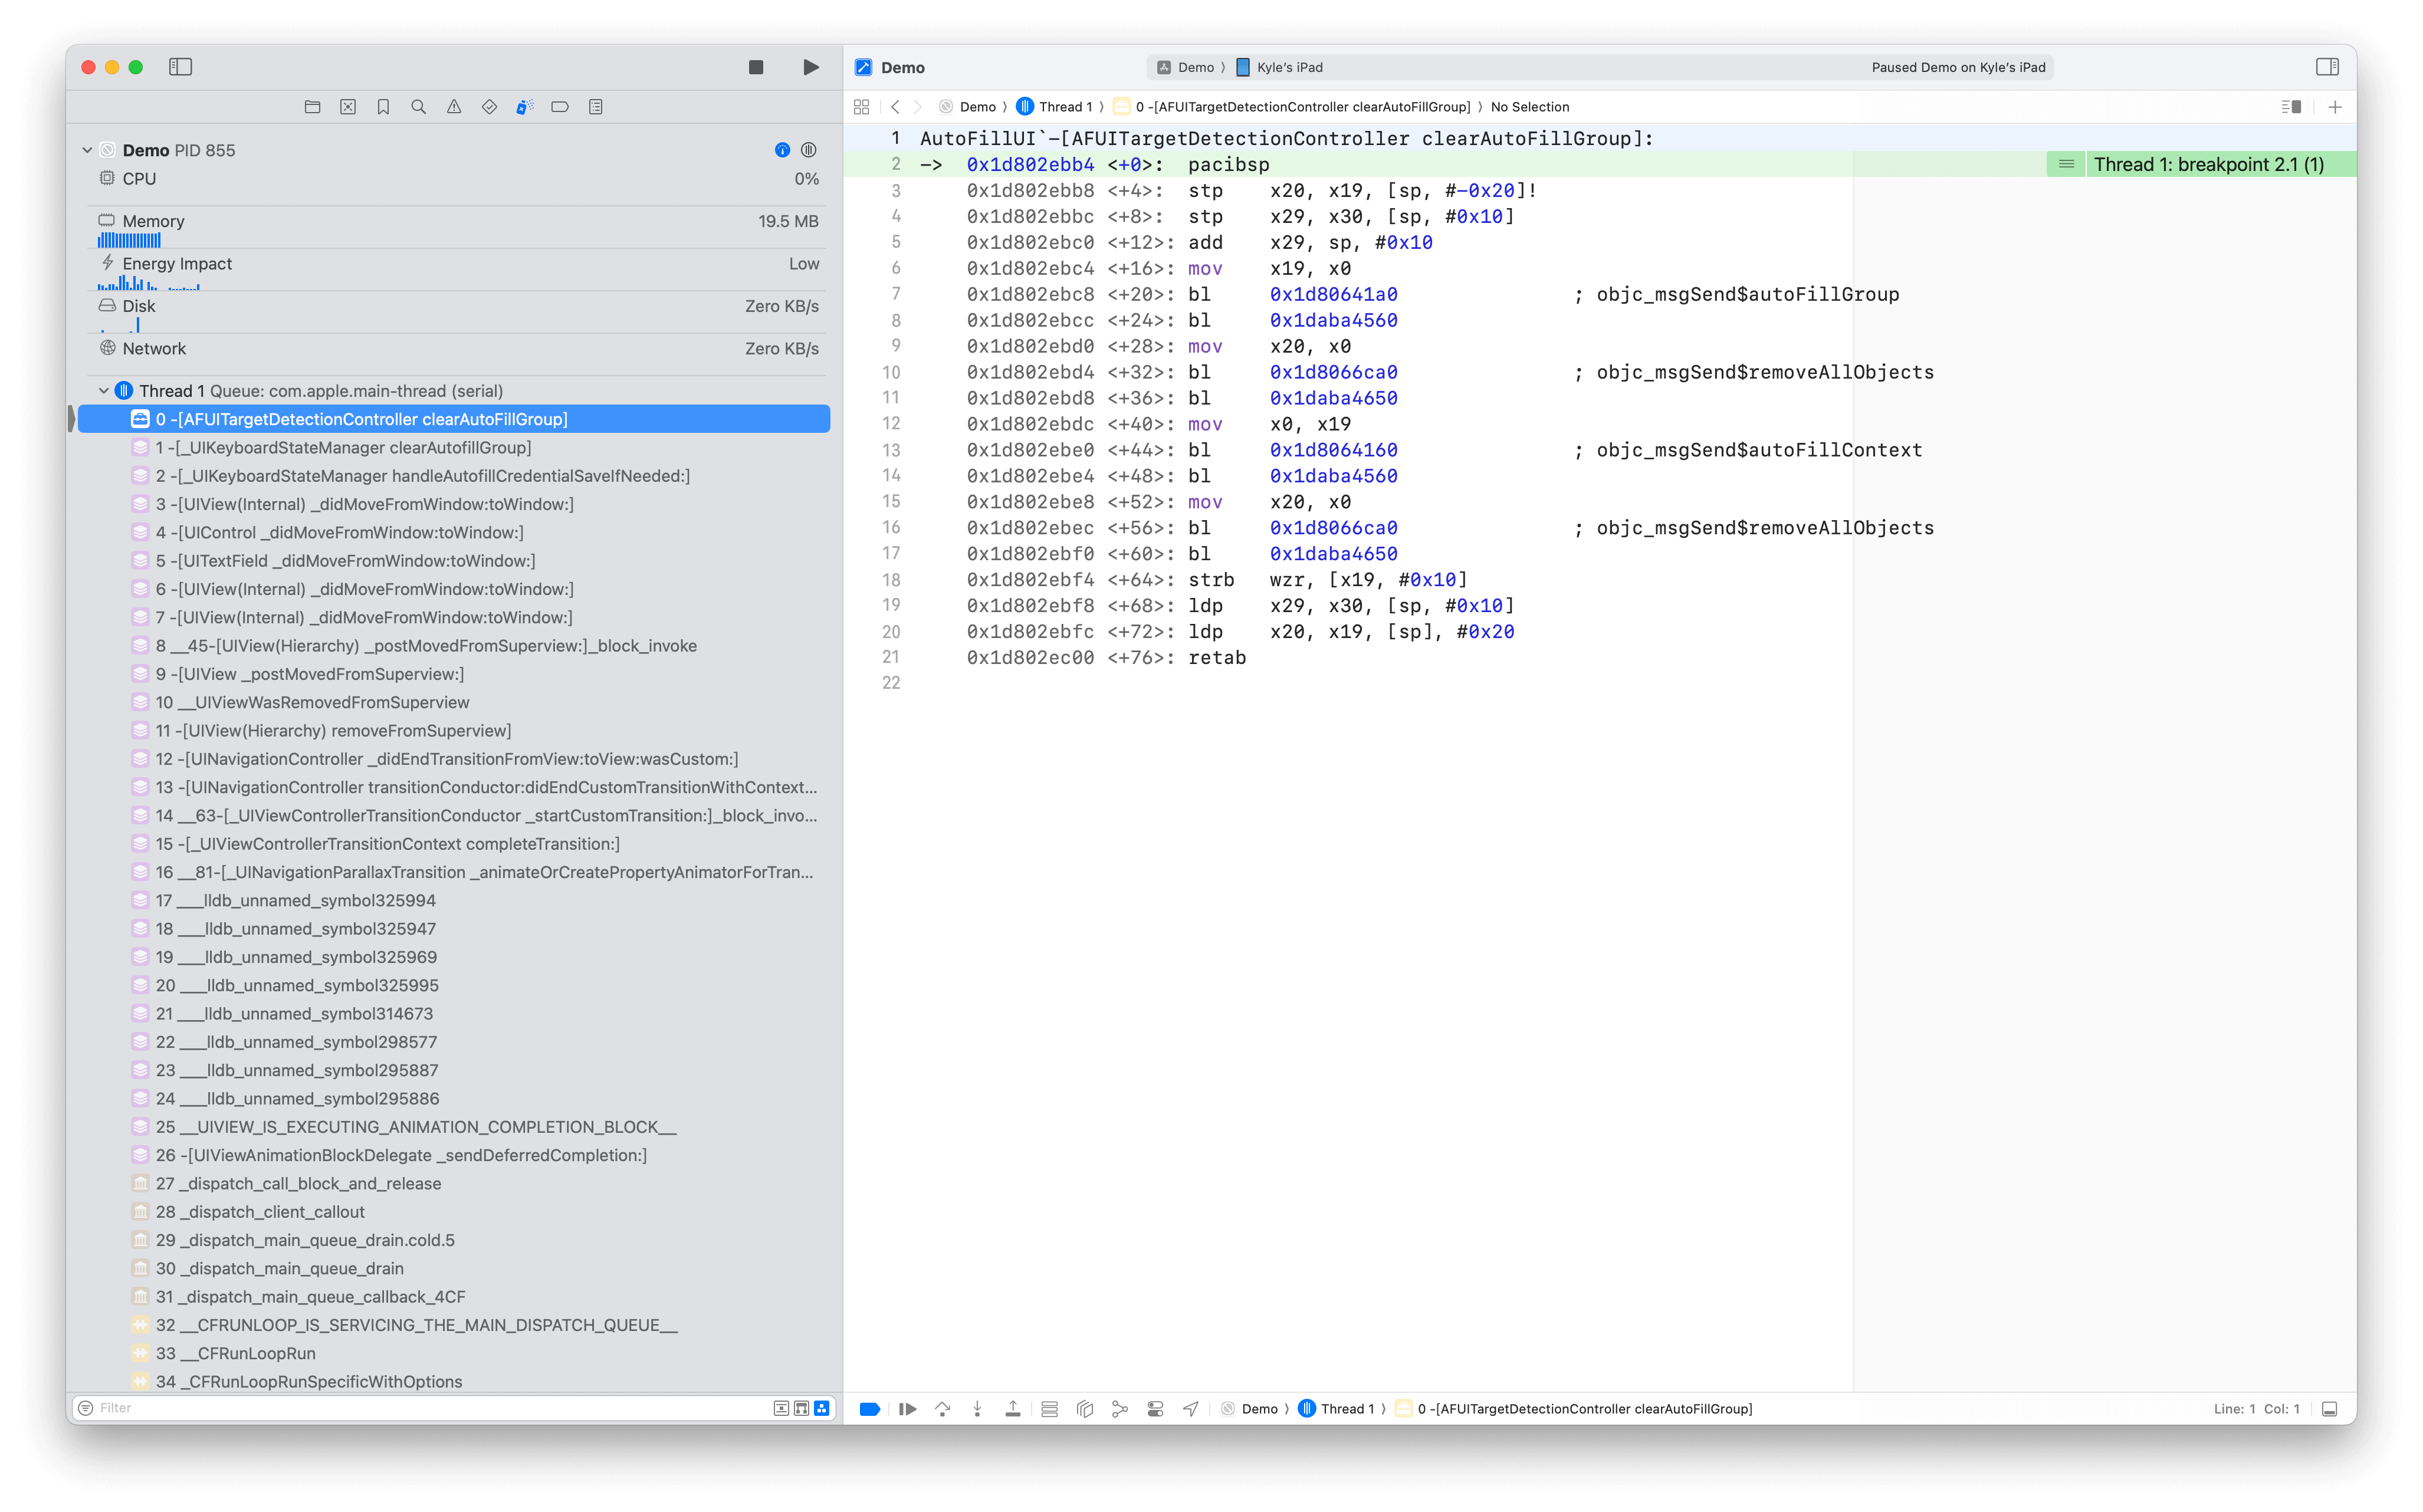
Task: Open the Issue navigator warning icon
Action: pyautogui.click(x=454, y=107)
